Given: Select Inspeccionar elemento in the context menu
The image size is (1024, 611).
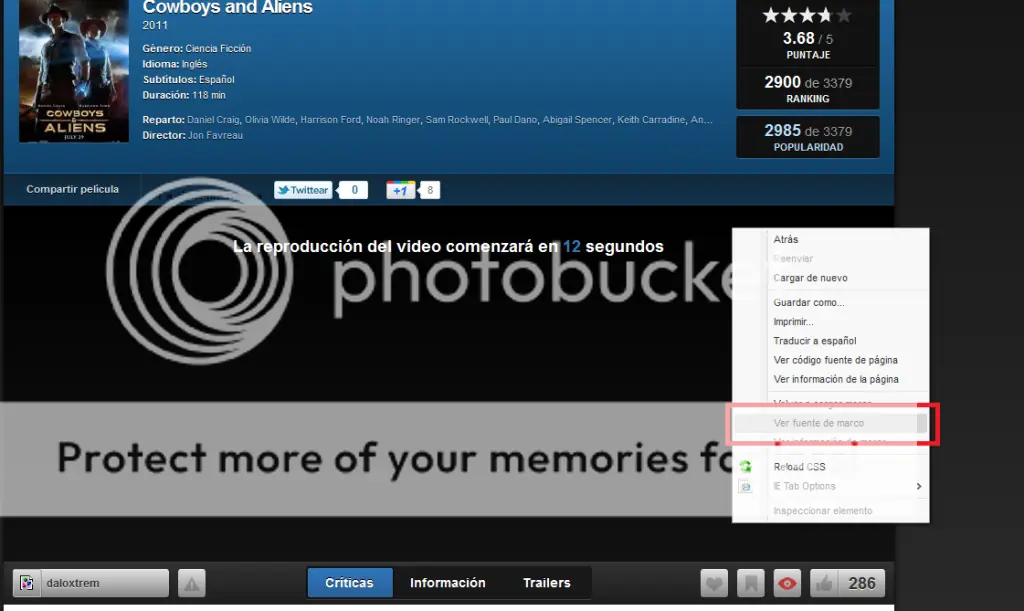Looking at the screenshot, I should 823,510.
